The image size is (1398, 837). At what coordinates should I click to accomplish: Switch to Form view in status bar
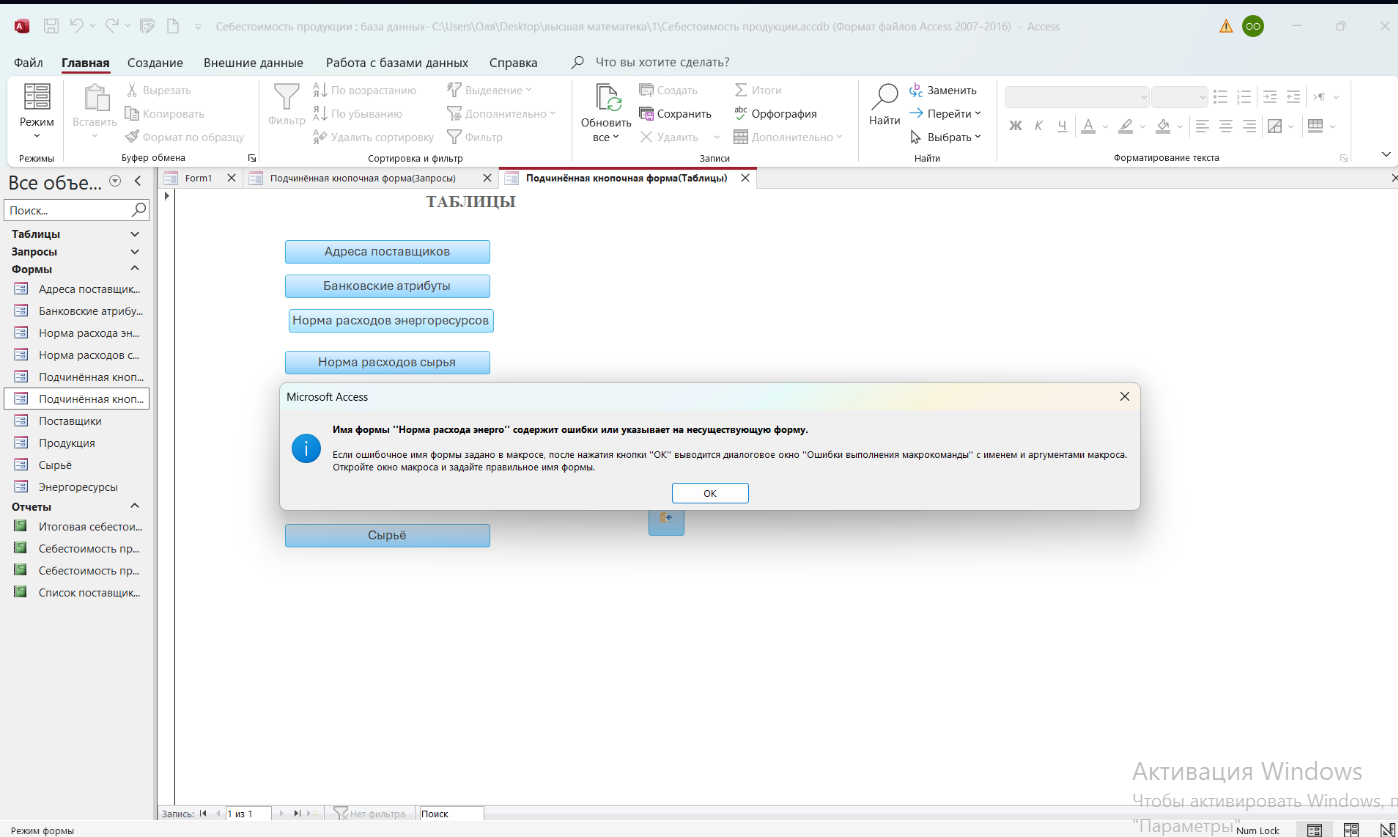tap(1315, 829)
